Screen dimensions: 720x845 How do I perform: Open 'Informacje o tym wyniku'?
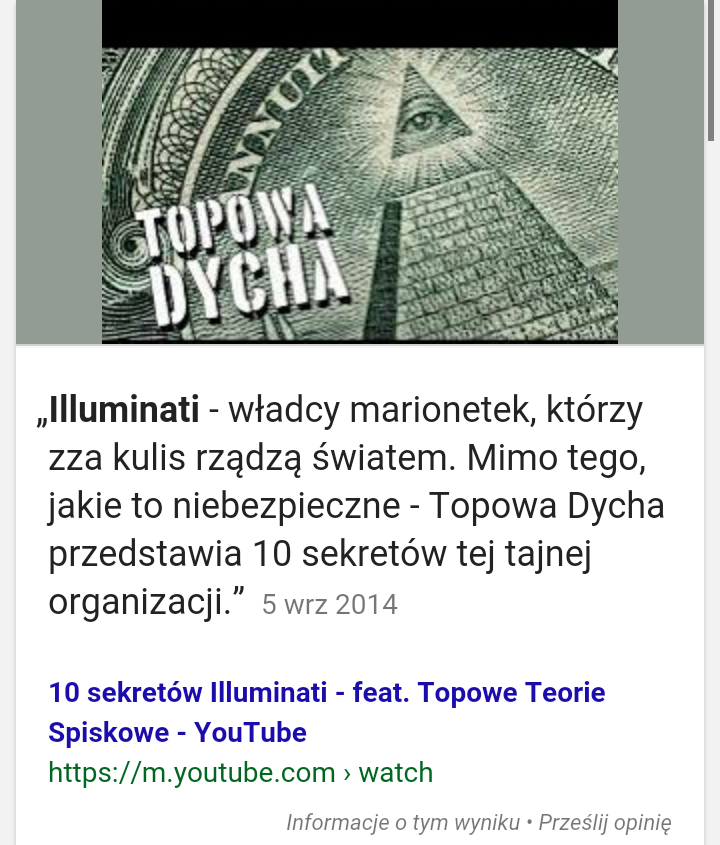point(403,822)
